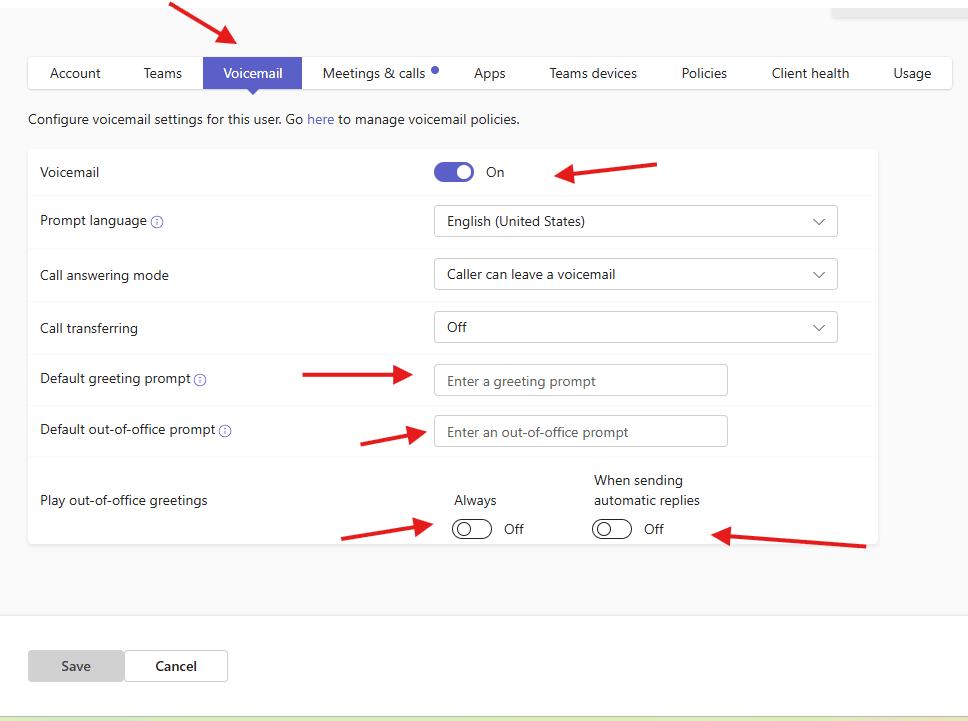968x721 pixels.
Task: Click the Cancel button
Action: coord(176,666)
